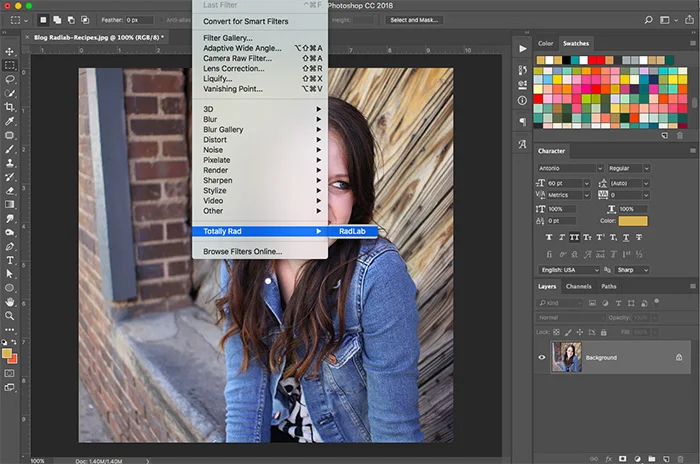Screen dimensions: 700x464
Task: Toggle Small Caps in Character panel
Action: coord(588,238)
